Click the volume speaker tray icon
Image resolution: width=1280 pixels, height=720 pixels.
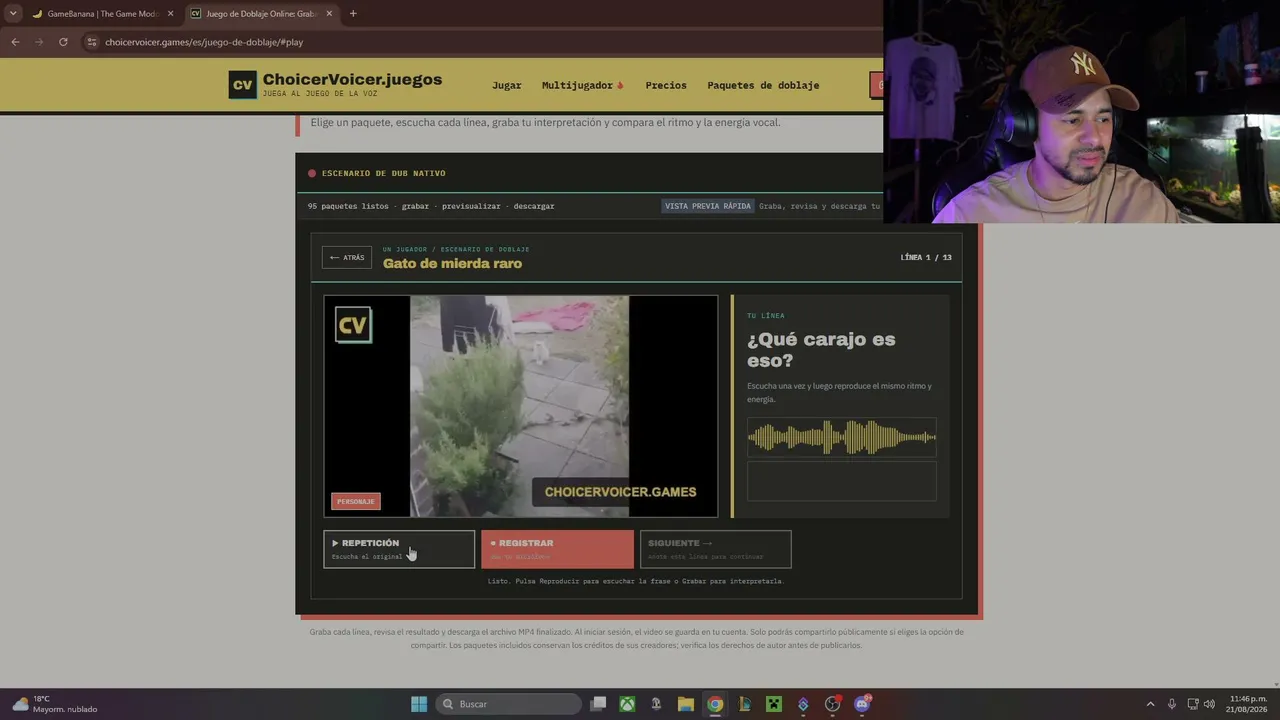pyautogui.click(x=1210, y=704)
